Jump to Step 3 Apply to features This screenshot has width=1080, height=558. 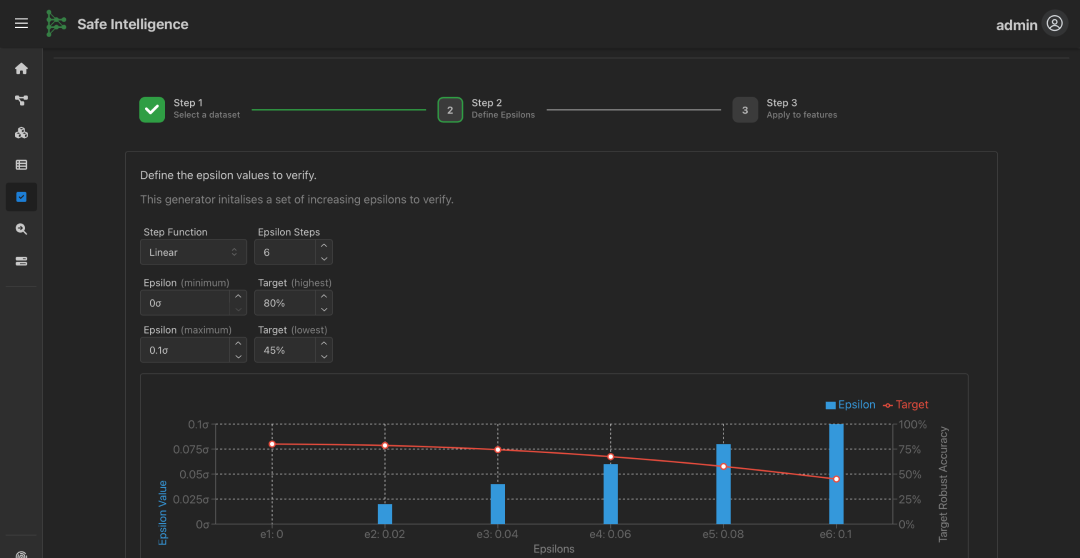(745, 110)
